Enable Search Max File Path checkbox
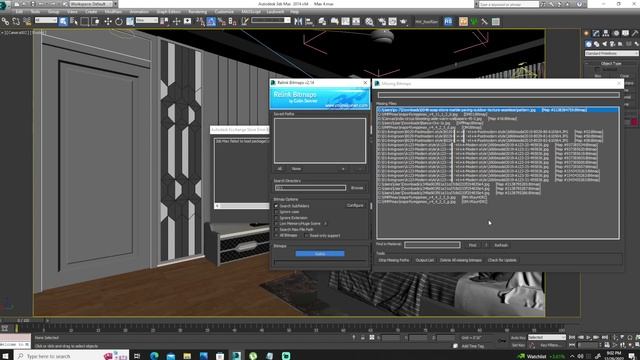Viewport: 640px width, 360px height. click(276, 230)
